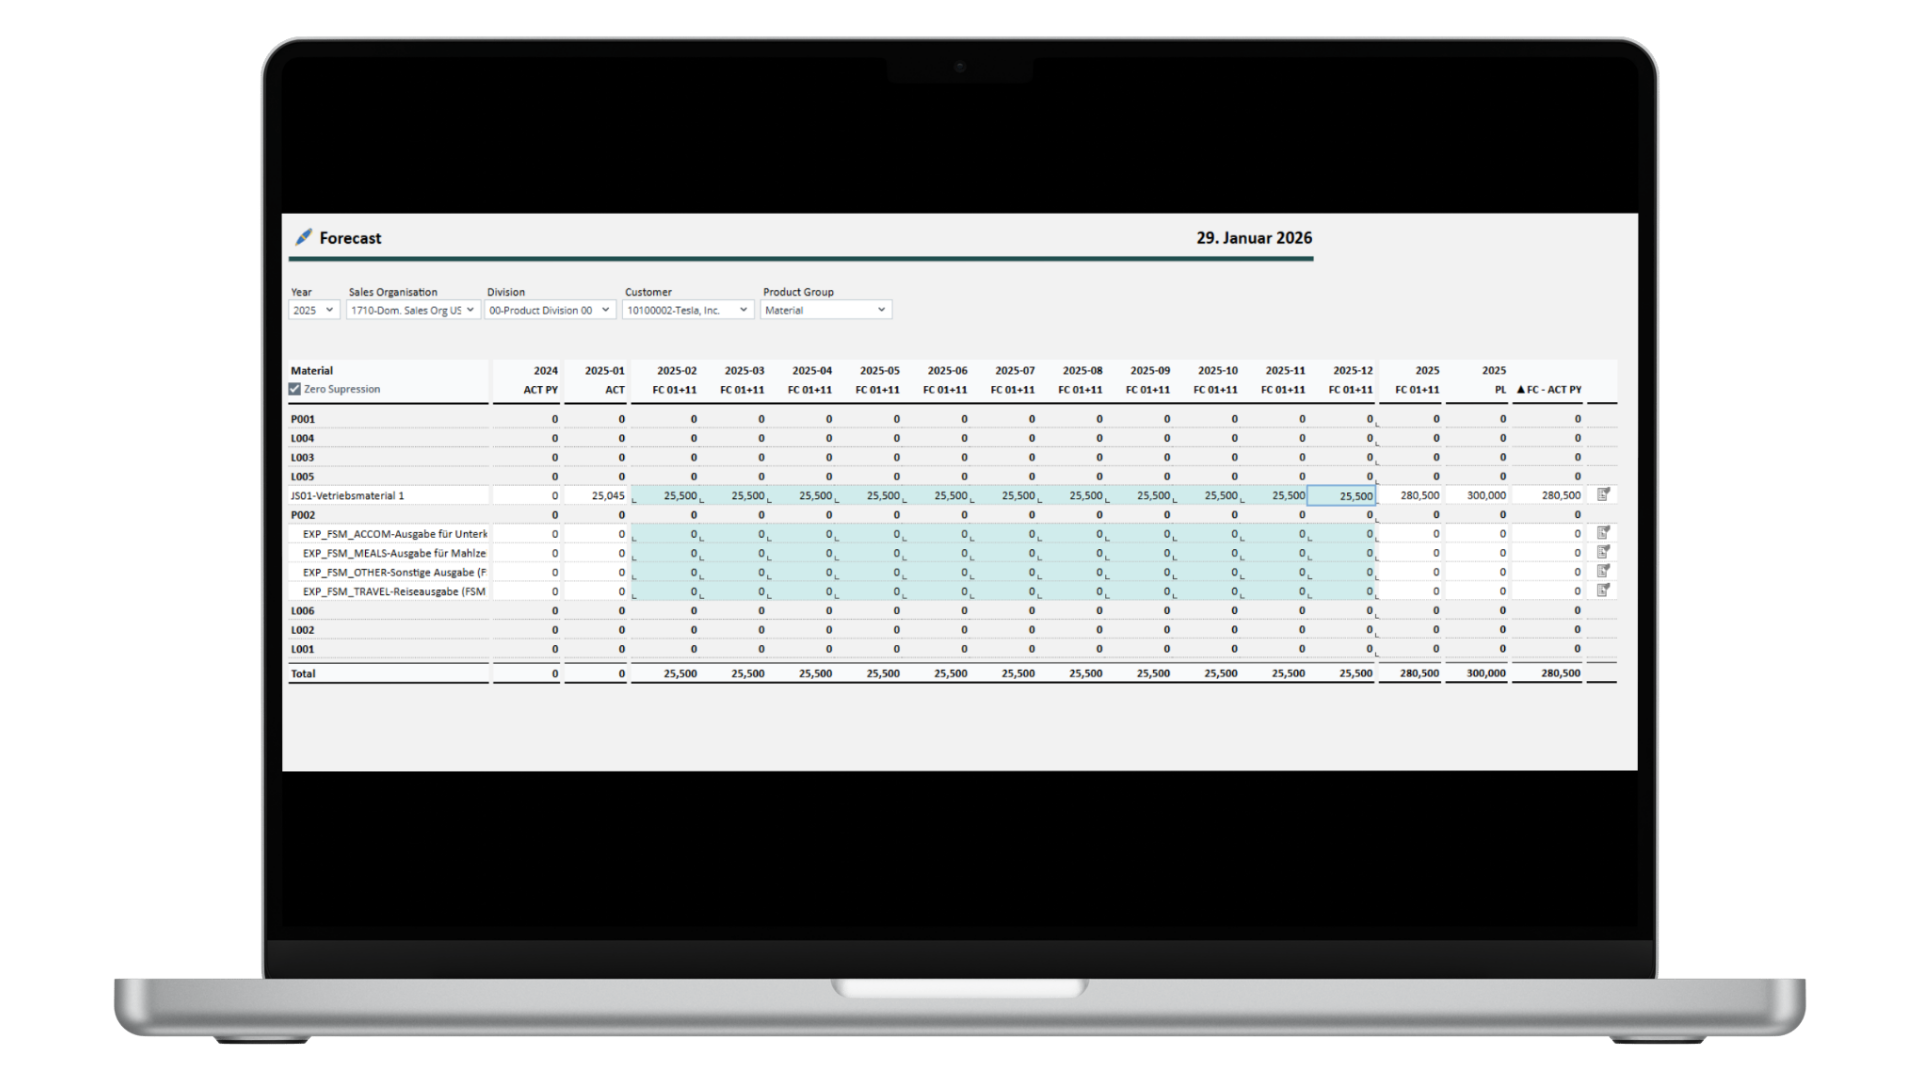Click the rocket icon beside Forecast title
1920x1080 pixels.
303,237
